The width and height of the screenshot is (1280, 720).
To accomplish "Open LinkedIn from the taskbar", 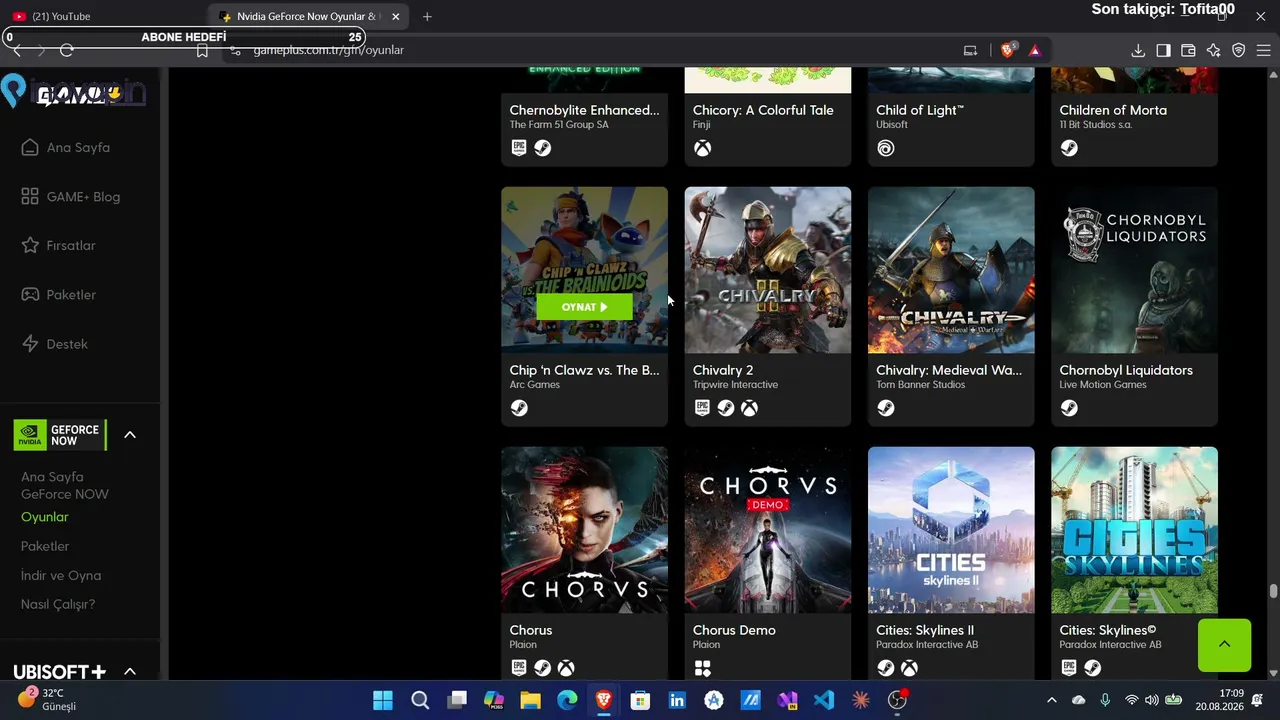I will [x=677, y=700].
